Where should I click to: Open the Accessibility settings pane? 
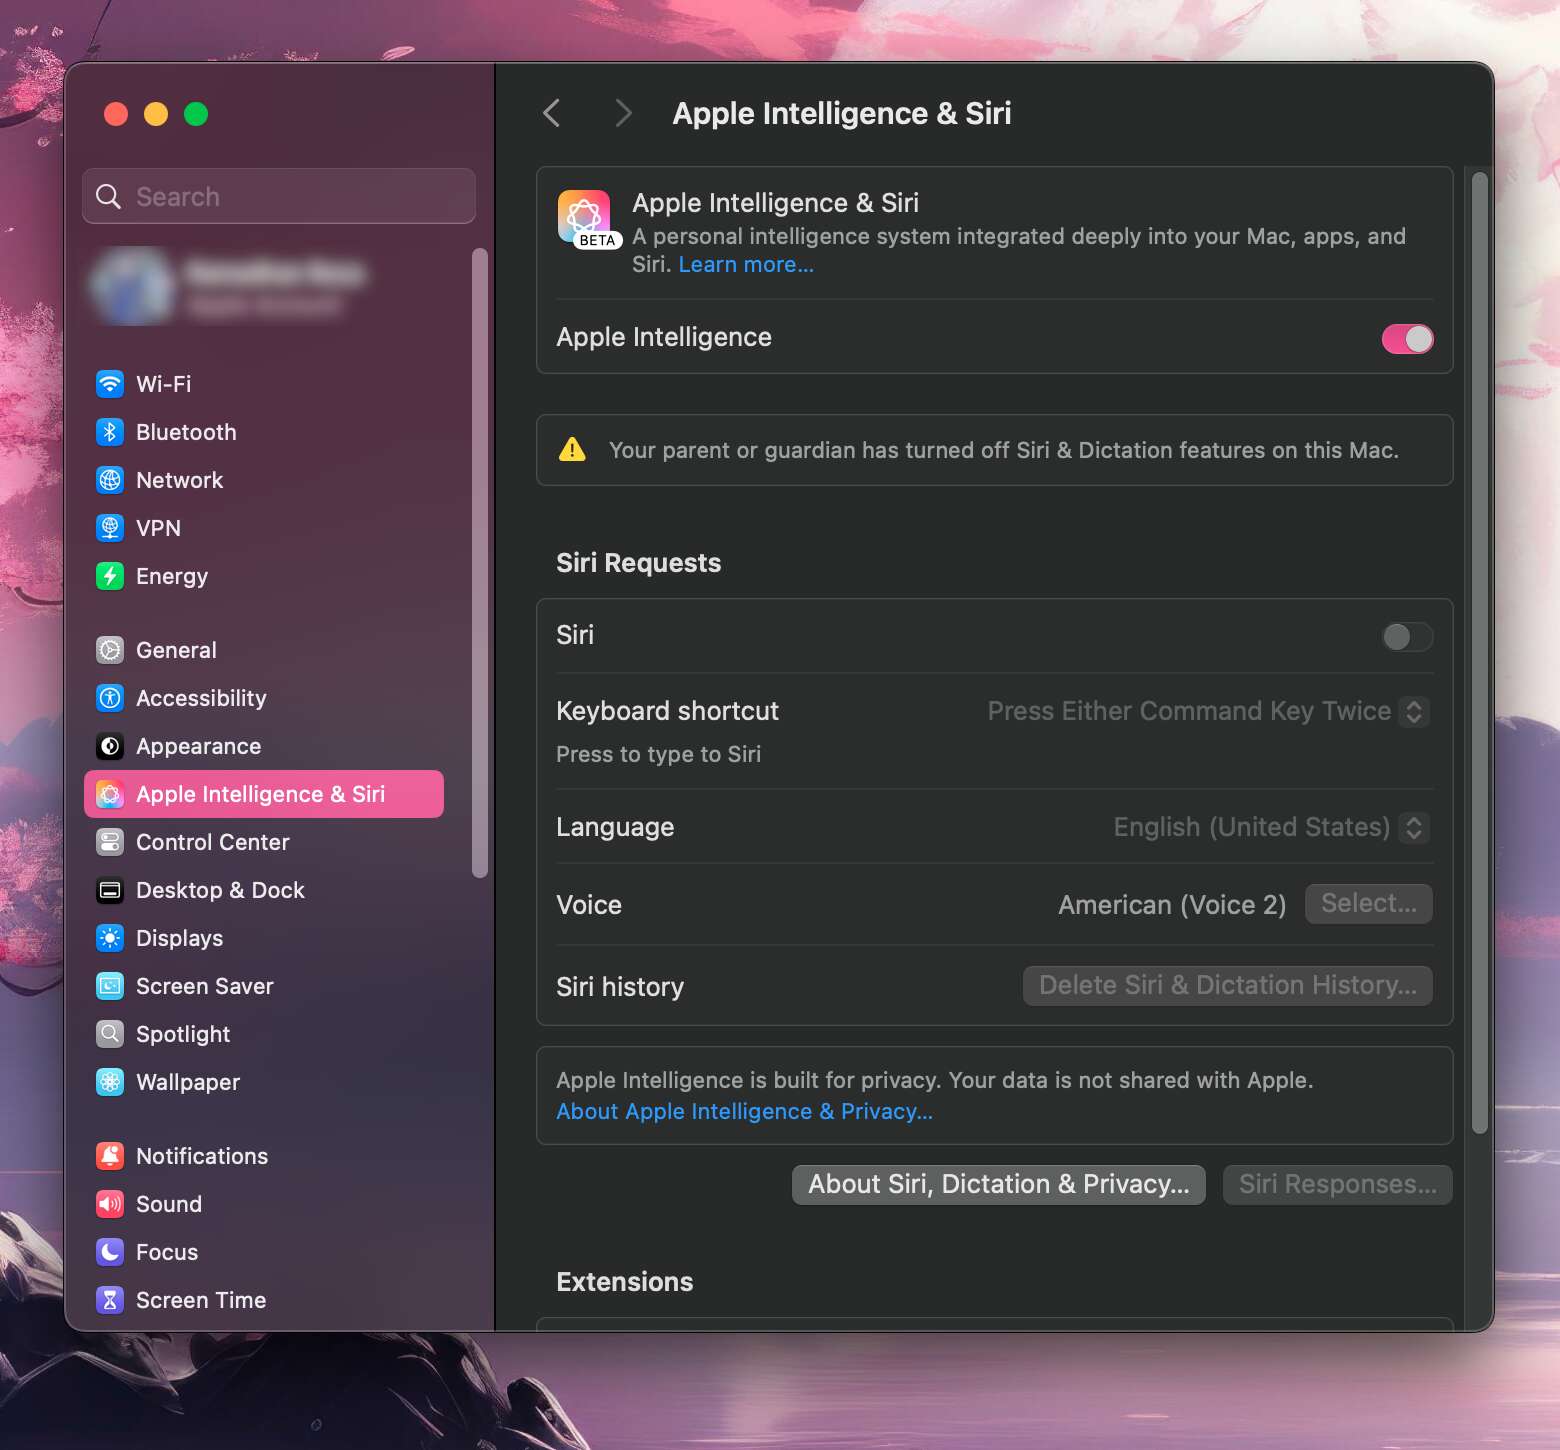click(x=264, y=698)
